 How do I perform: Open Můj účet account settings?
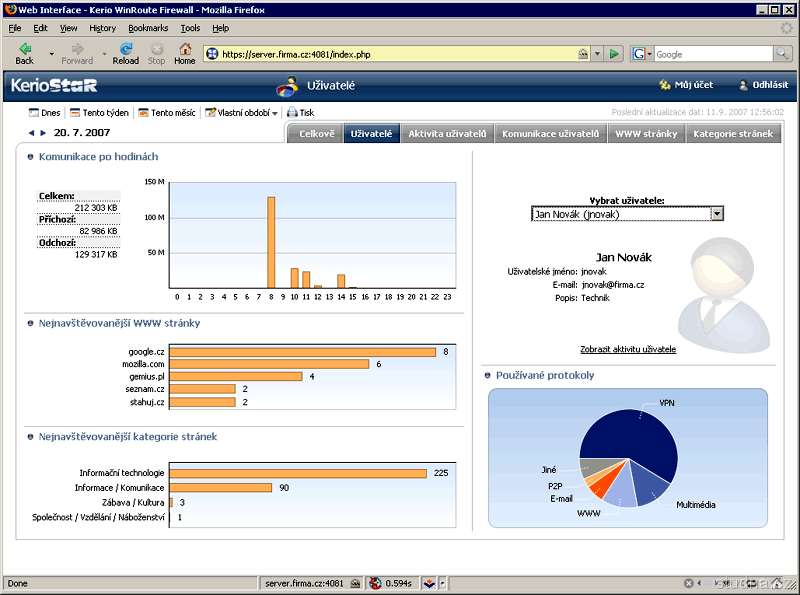pos(686,86)
